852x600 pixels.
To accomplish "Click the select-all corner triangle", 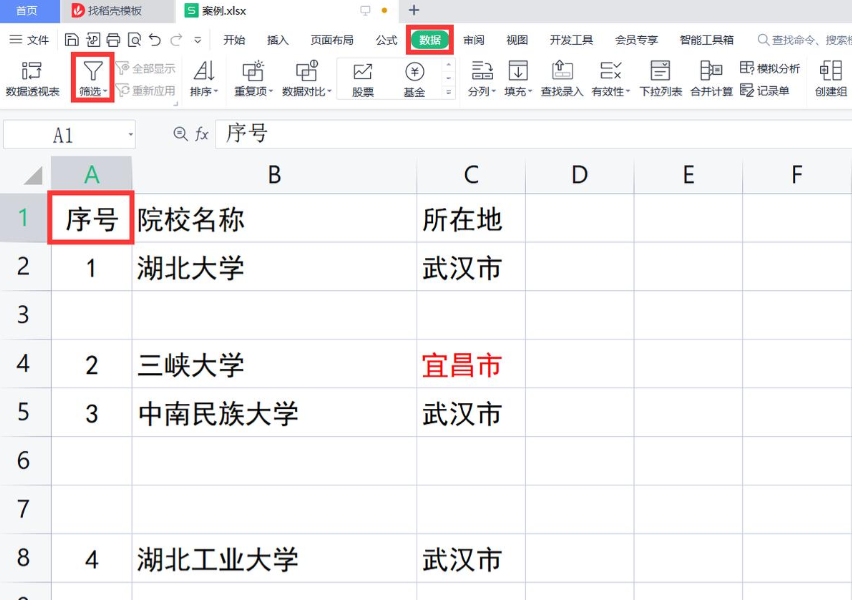I will pos(32,175).
